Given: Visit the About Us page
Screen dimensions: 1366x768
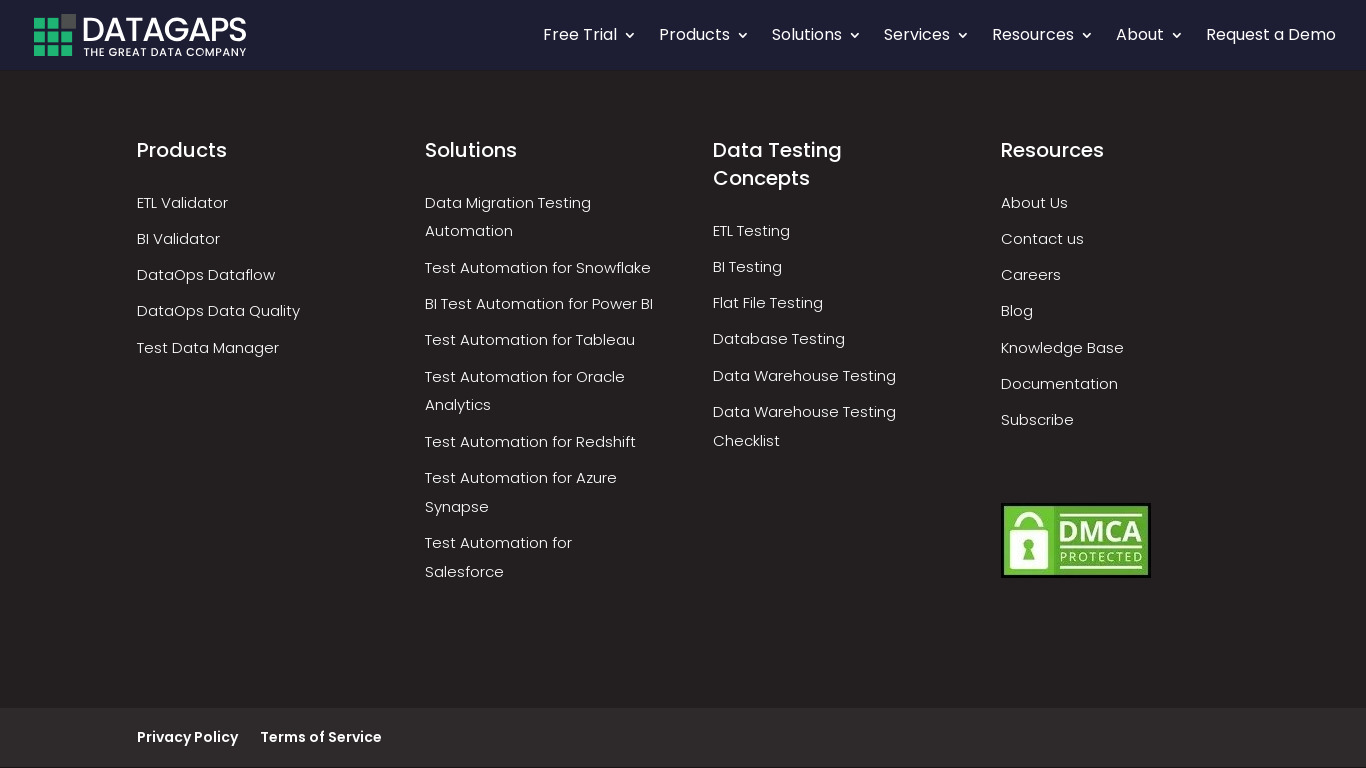Looking at the screenshot, I should point(1034,203).
